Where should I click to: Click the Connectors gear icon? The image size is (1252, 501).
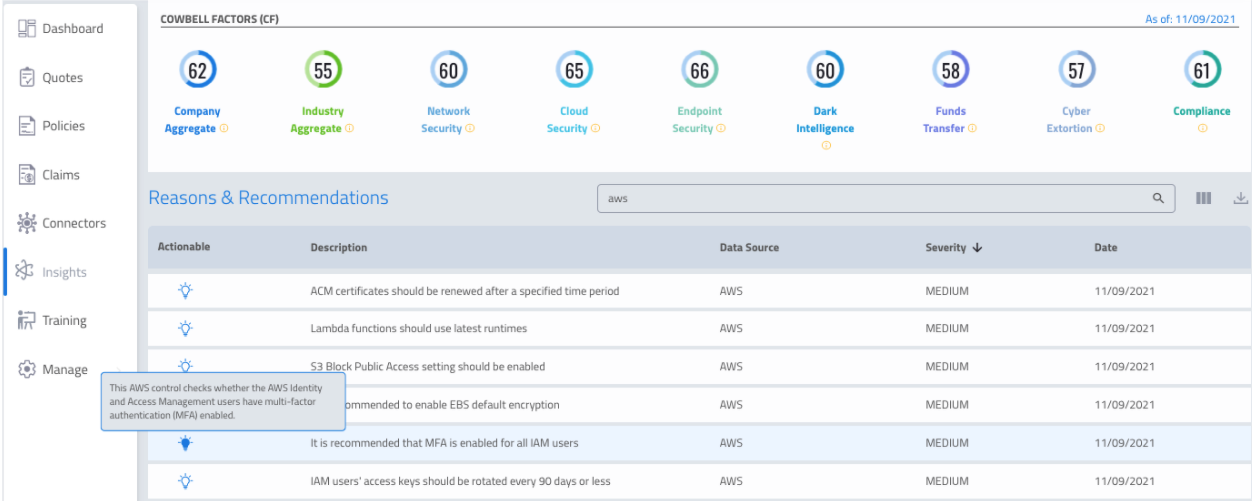click(27, 223)
